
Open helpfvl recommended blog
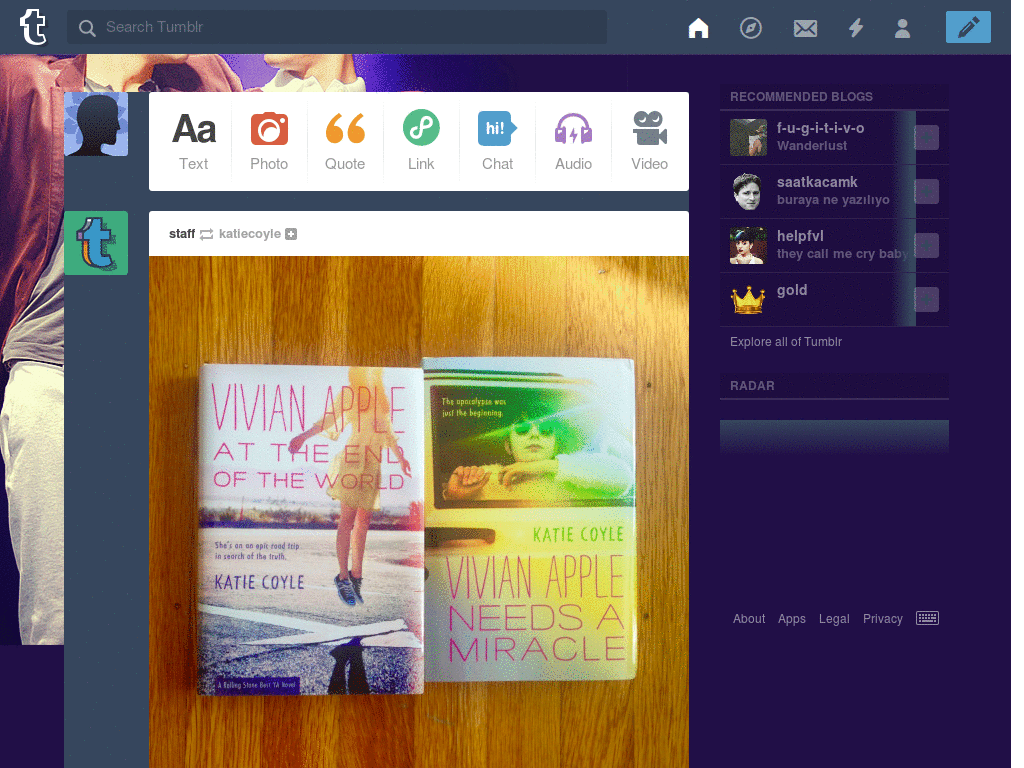pos(800,236)
